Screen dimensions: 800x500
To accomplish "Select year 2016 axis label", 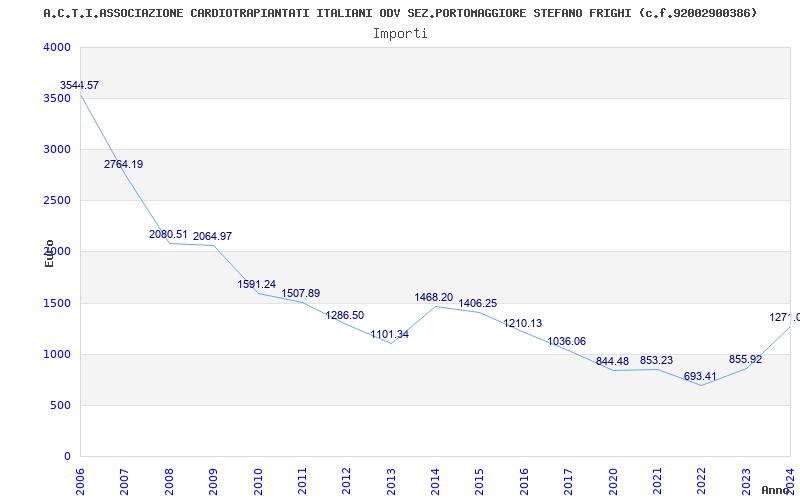I will point(524,481).
